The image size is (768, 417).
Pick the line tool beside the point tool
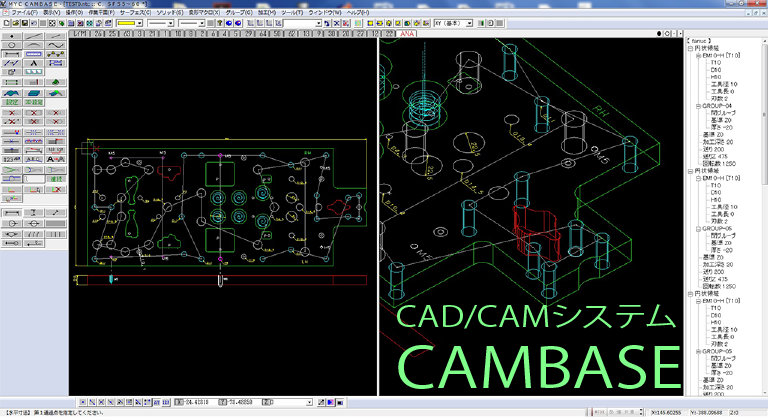34,36
